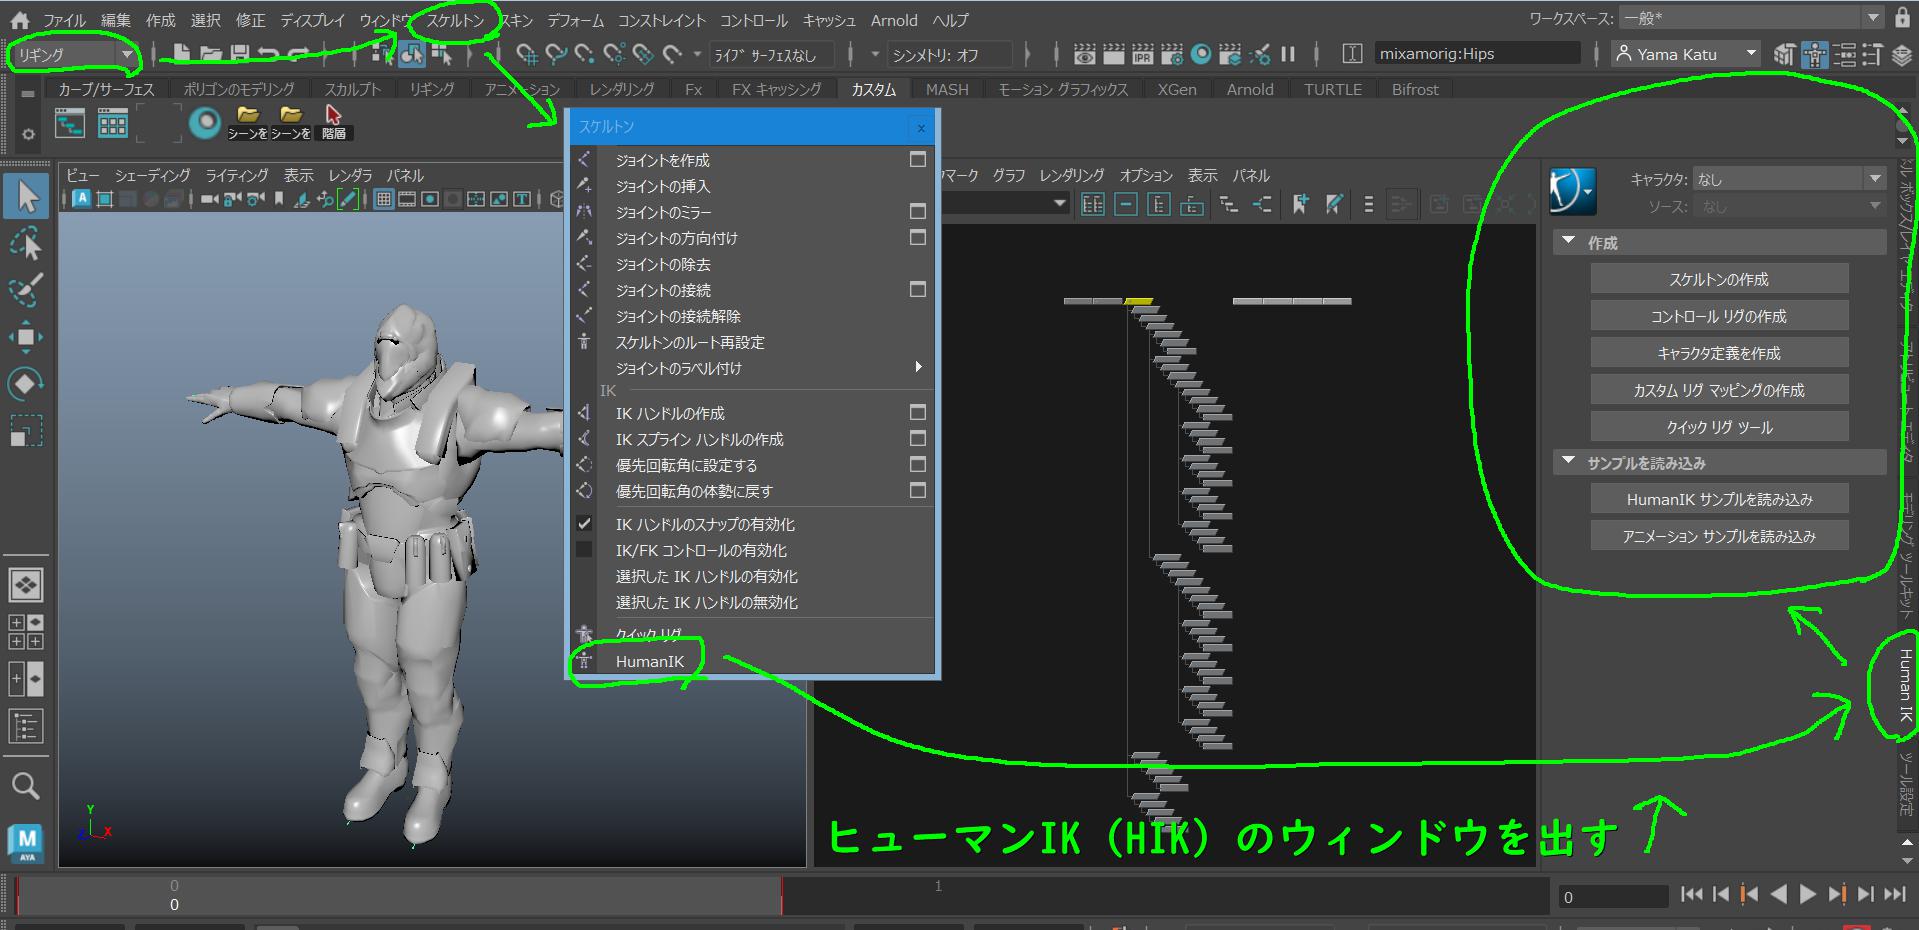Open the ワークスペース dropdown

1751,18
